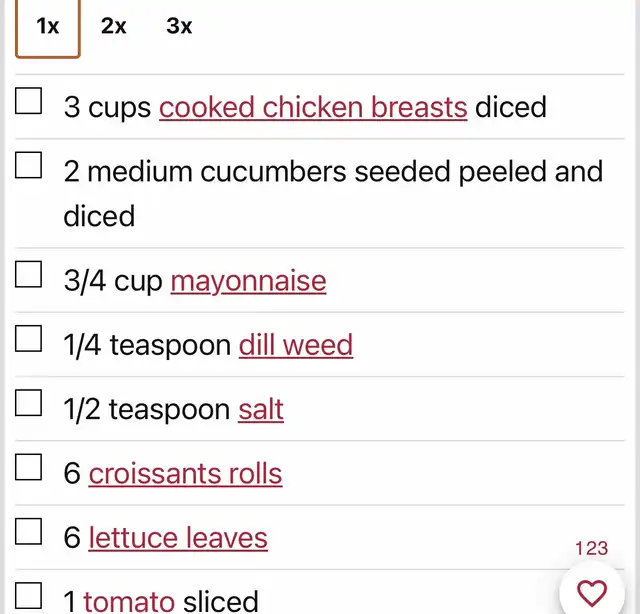The image size is (640, 614).
Task: Open the dill weed link
Action: coord(296,345)
